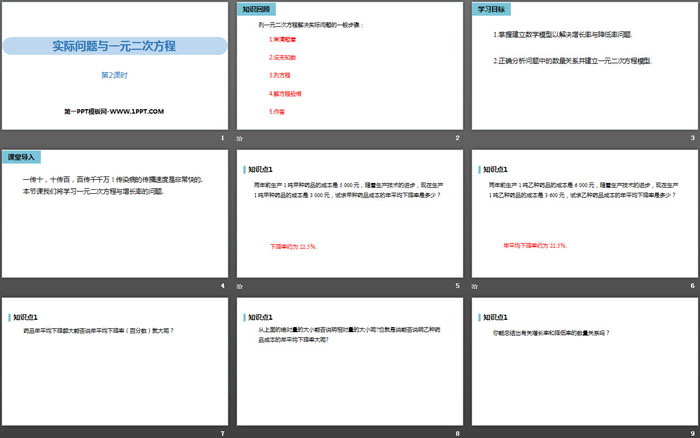Click the animation star icon under slide 5
The height and width of the screenshot is (438, 700).
[237, 286]
